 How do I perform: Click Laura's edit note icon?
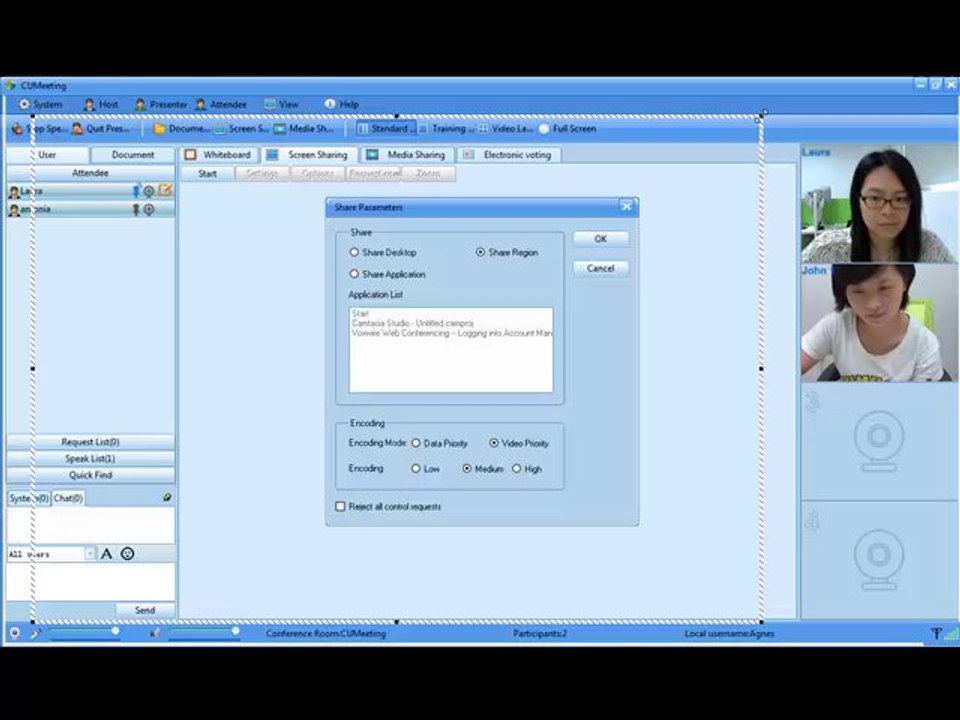pos(165,190)
